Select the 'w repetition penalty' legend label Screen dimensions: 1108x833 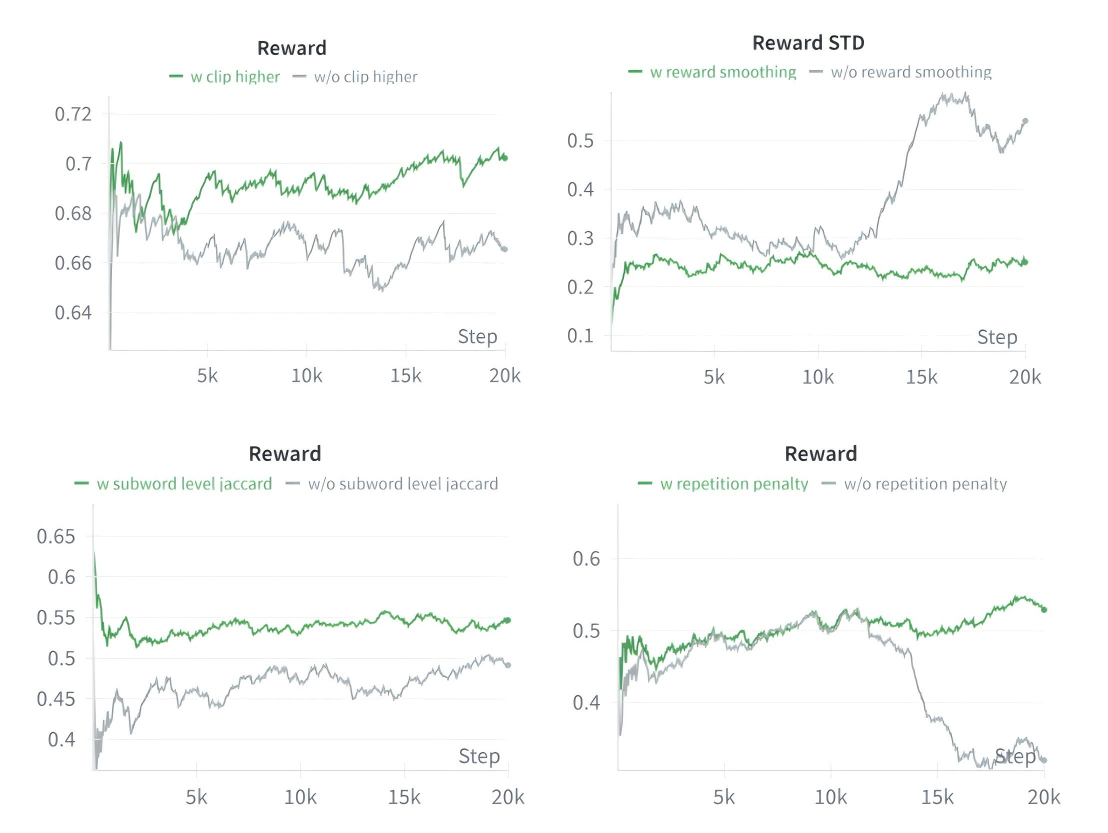tap(734, 484)
